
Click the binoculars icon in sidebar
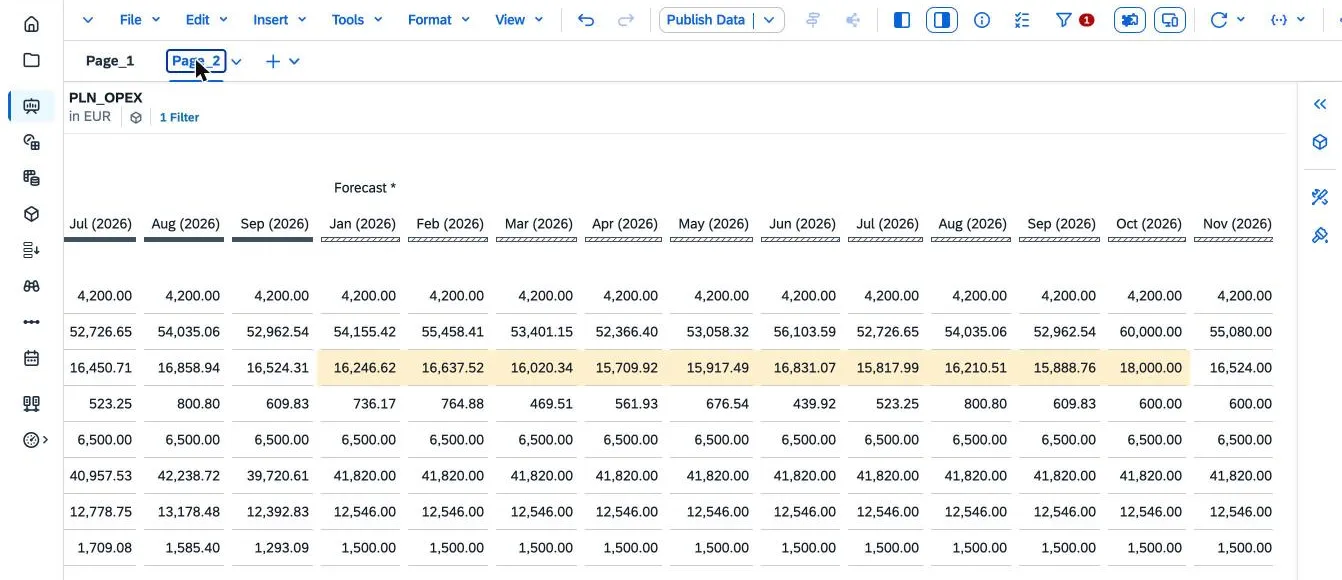pyautogui.click(x=31, y=286)
